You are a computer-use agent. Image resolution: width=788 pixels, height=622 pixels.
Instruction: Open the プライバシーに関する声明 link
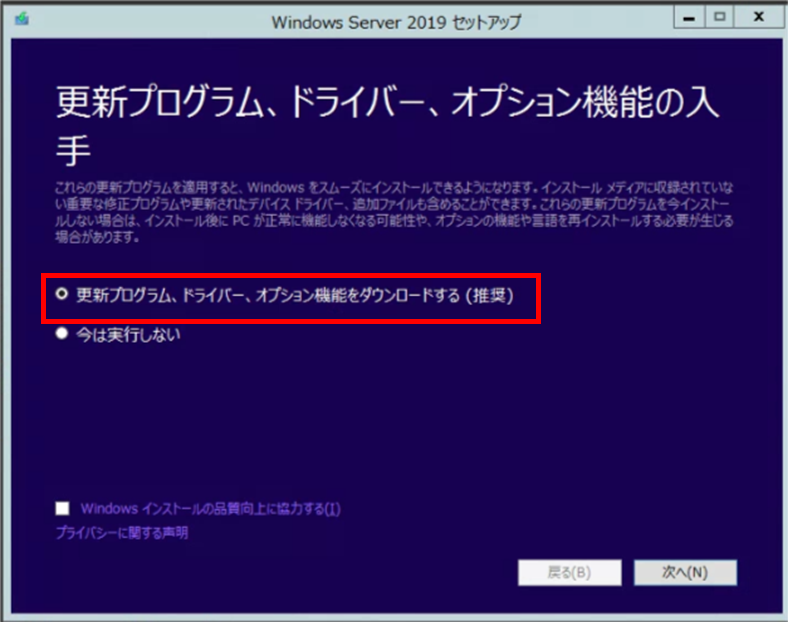122,533
